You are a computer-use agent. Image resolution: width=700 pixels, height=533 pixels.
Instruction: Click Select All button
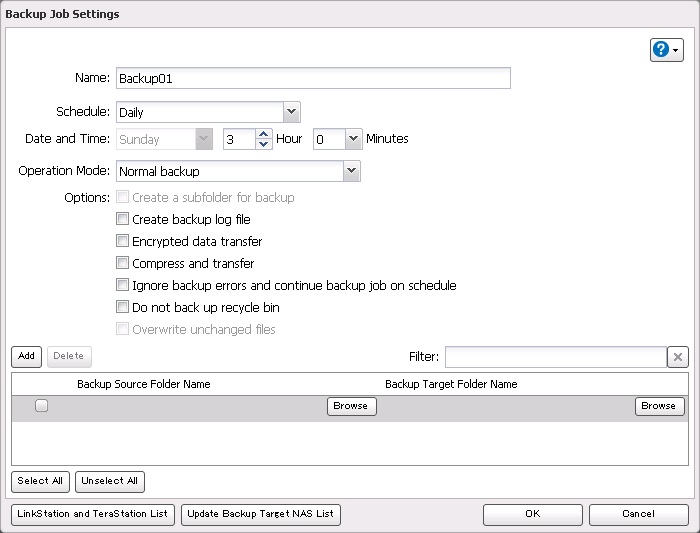[x=40, y=482]
